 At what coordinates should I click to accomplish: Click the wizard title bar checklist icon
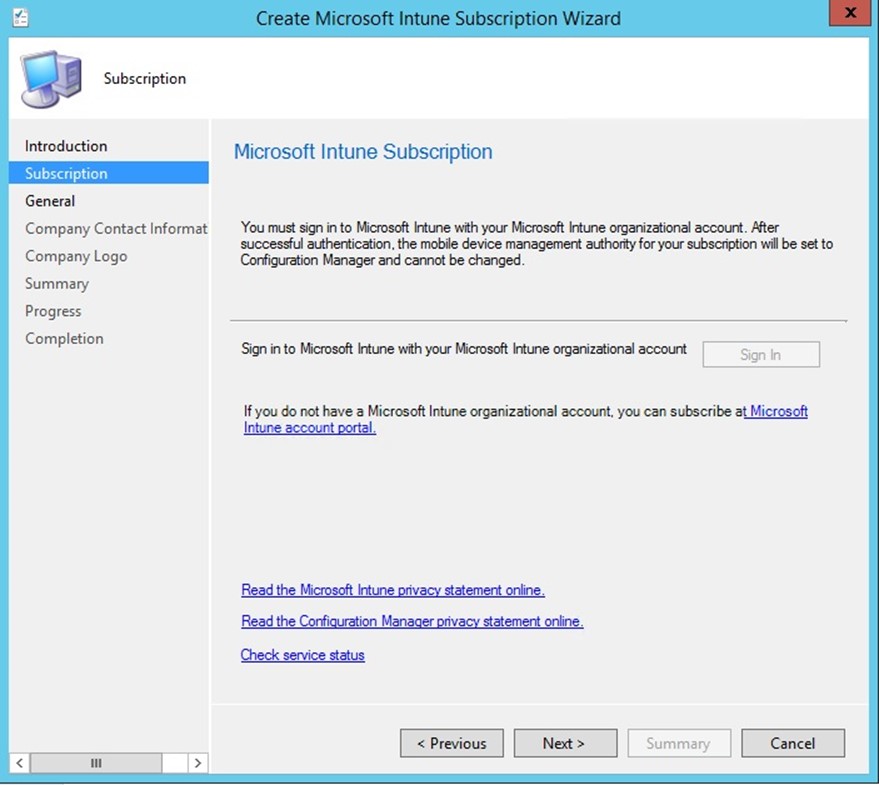(21, 18)
